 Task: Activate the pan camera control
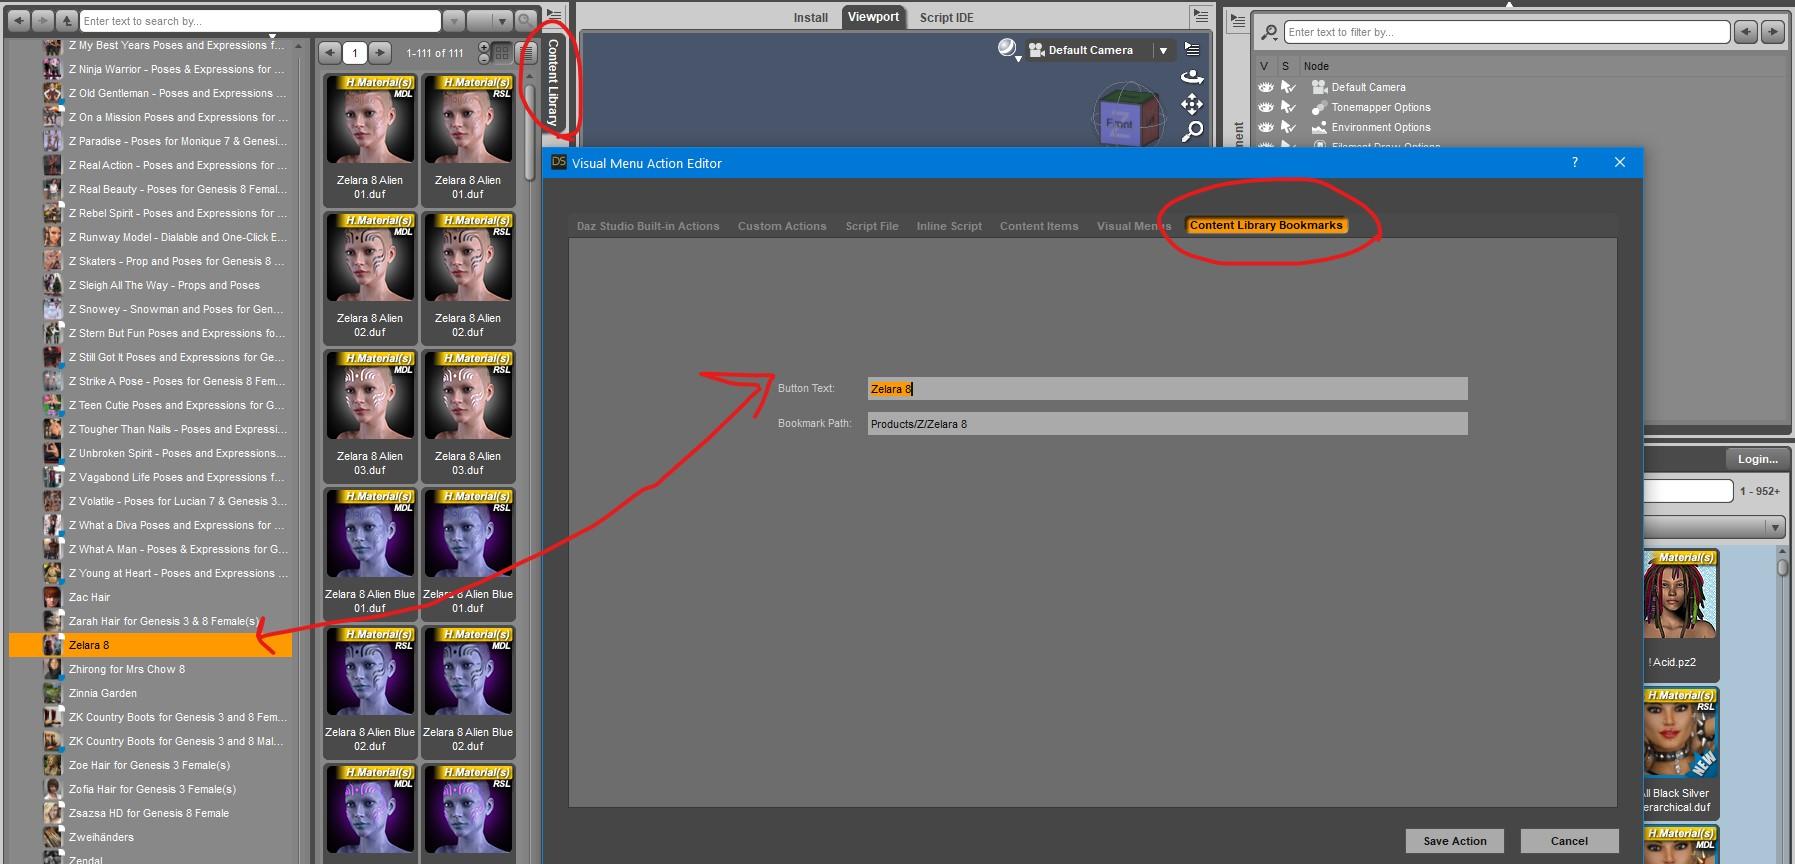click(x=1192, y=104)
